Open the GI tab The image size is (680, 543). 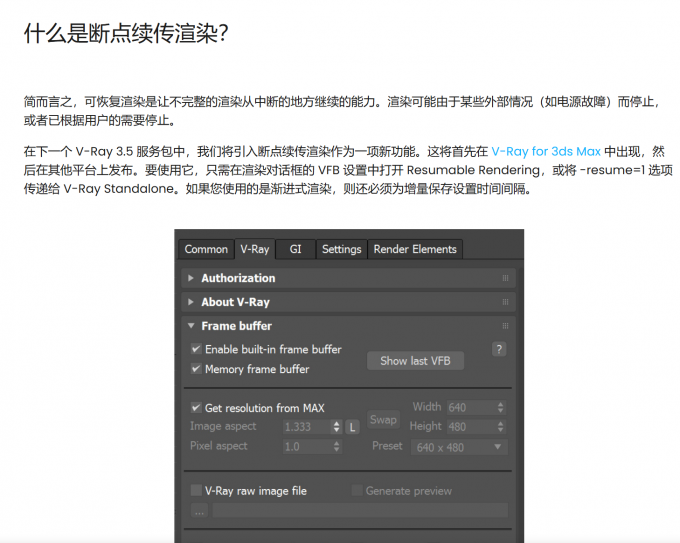tap(295, 249)
